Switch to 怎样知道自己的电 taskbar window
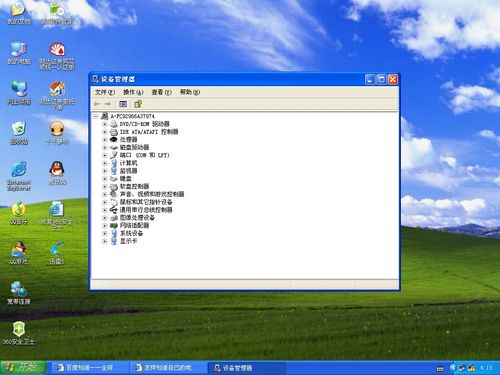500x375 pixels. pos(168,368)
